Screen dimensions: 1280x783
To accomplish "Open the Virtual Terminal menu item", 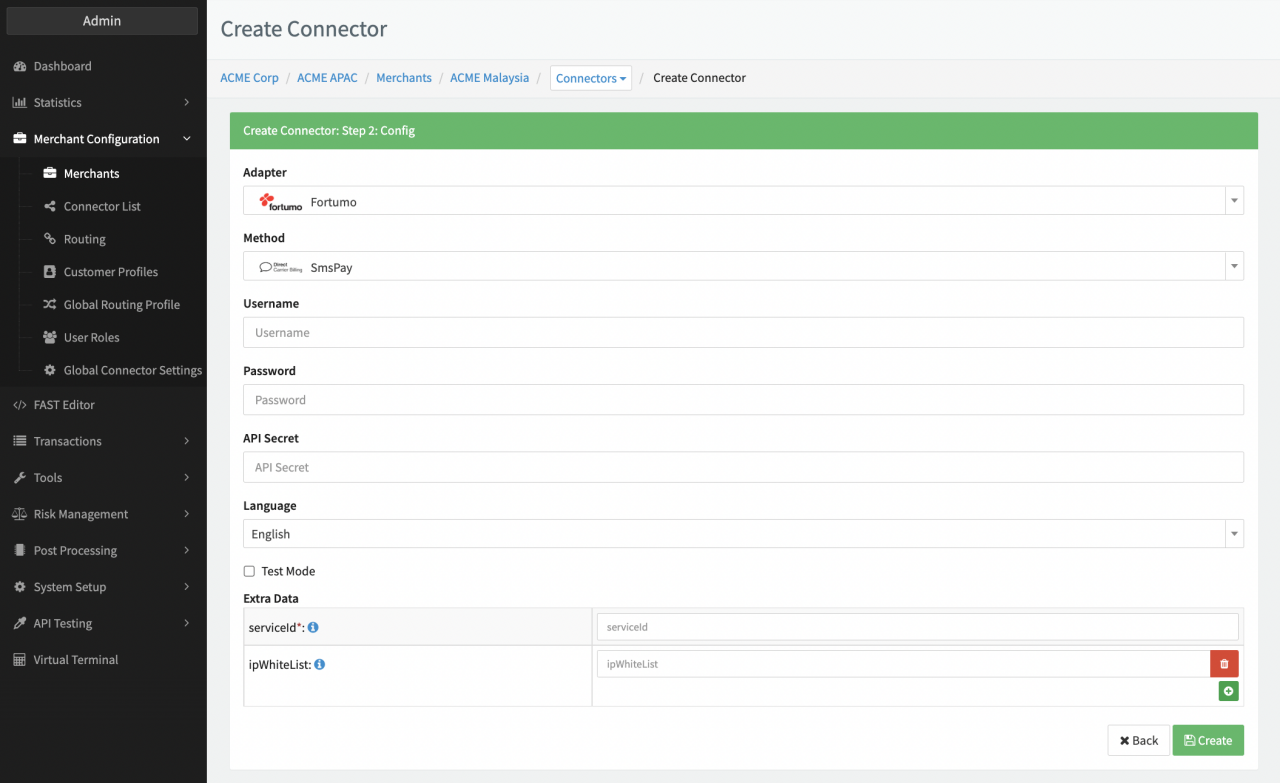I will coord(75,660).
